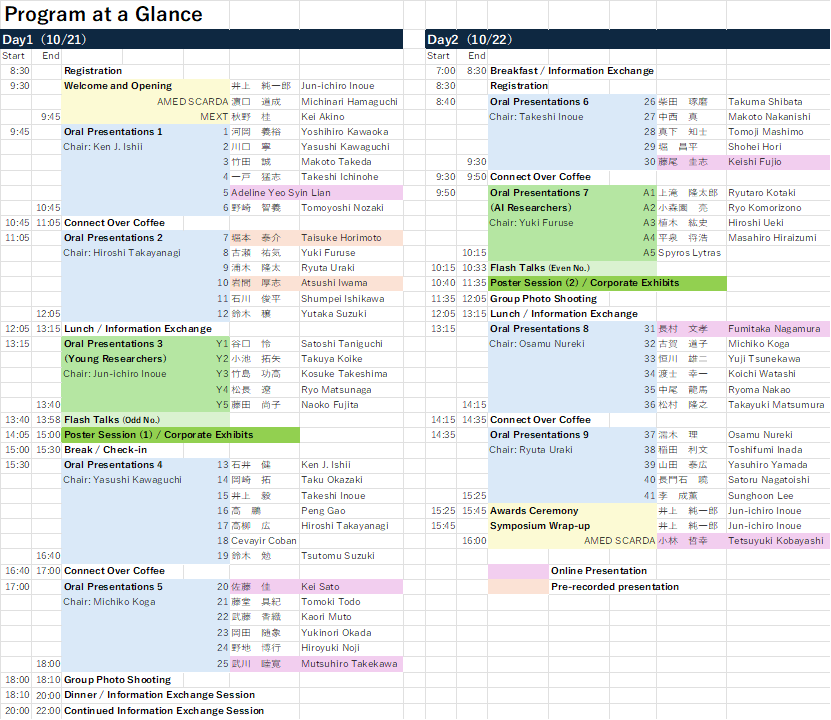The image size is (831, 720).
Task: Click the "Dinner / Information Exchange Session" cell
Action: pyautogui.click(x=159, y=695)
